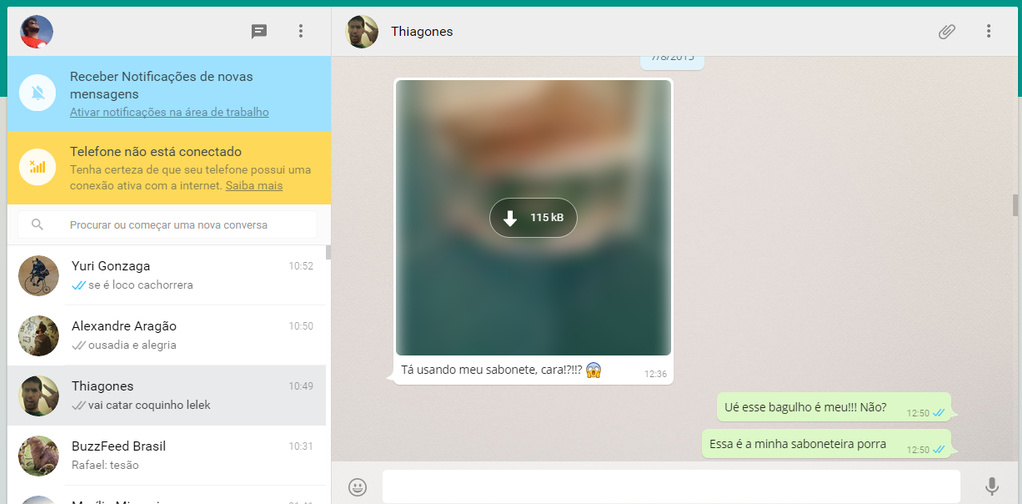Click the grey ticks in Alexandre Aragão's preview
The image size is (1022, 504).
[x=79, y=345]
